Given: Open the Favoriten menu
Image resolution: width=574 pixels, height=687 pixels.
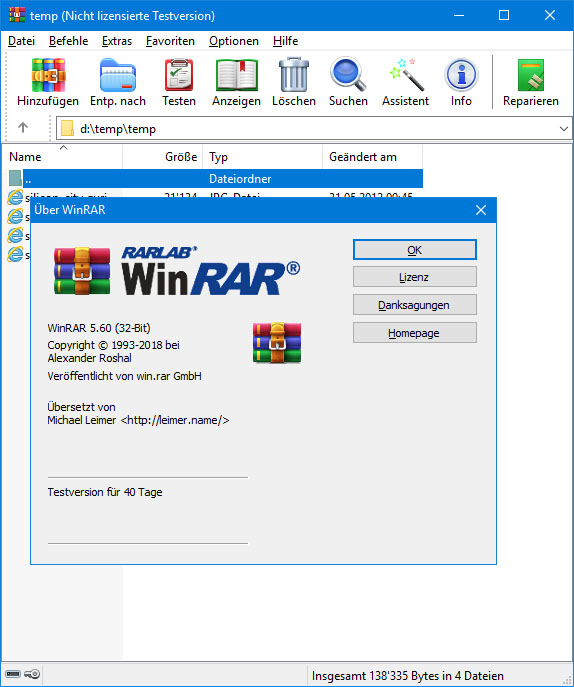Looking at the screenshot, I should [170, 41].
